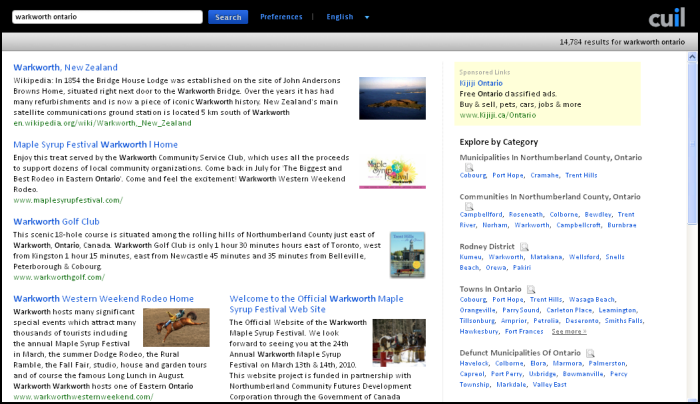
Task: Open preview icon beside Rodney District category
Action: [525, 247]
